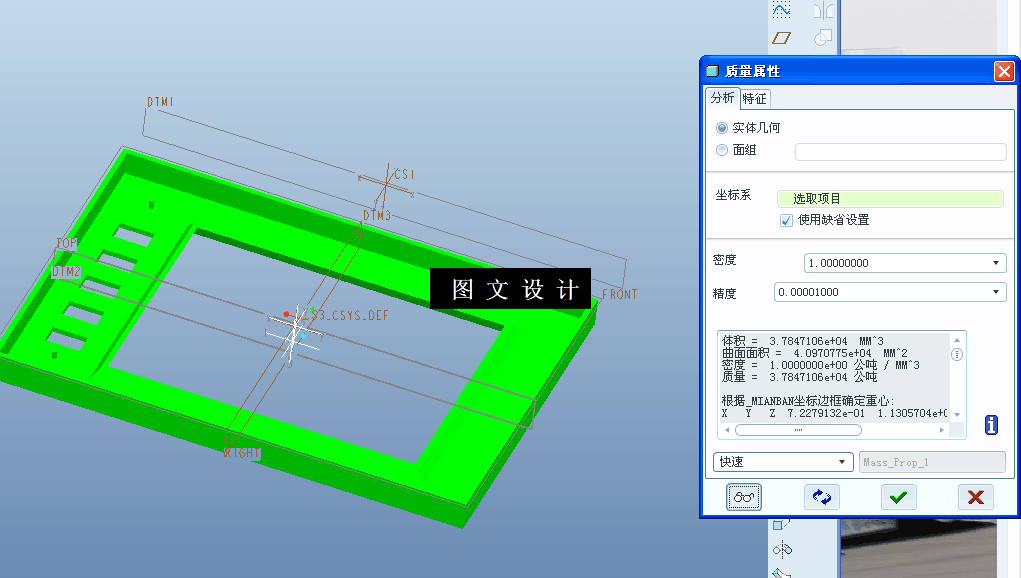Select the CS1 coordinate system label
Viewport: 1021px width, 578px height.
pyautogui.click(x=404, y=174)
